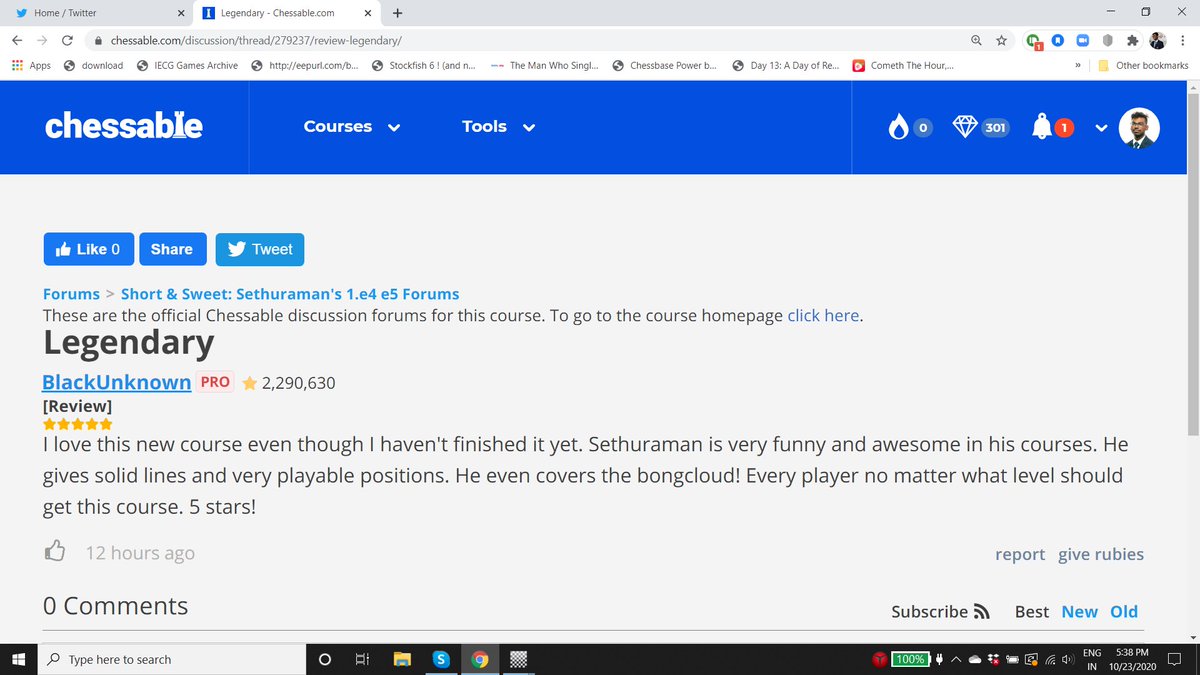The image size is (1200, 675).
Task: Open the Cometh The Hour bookmark
Action: (x=903, y=65)
